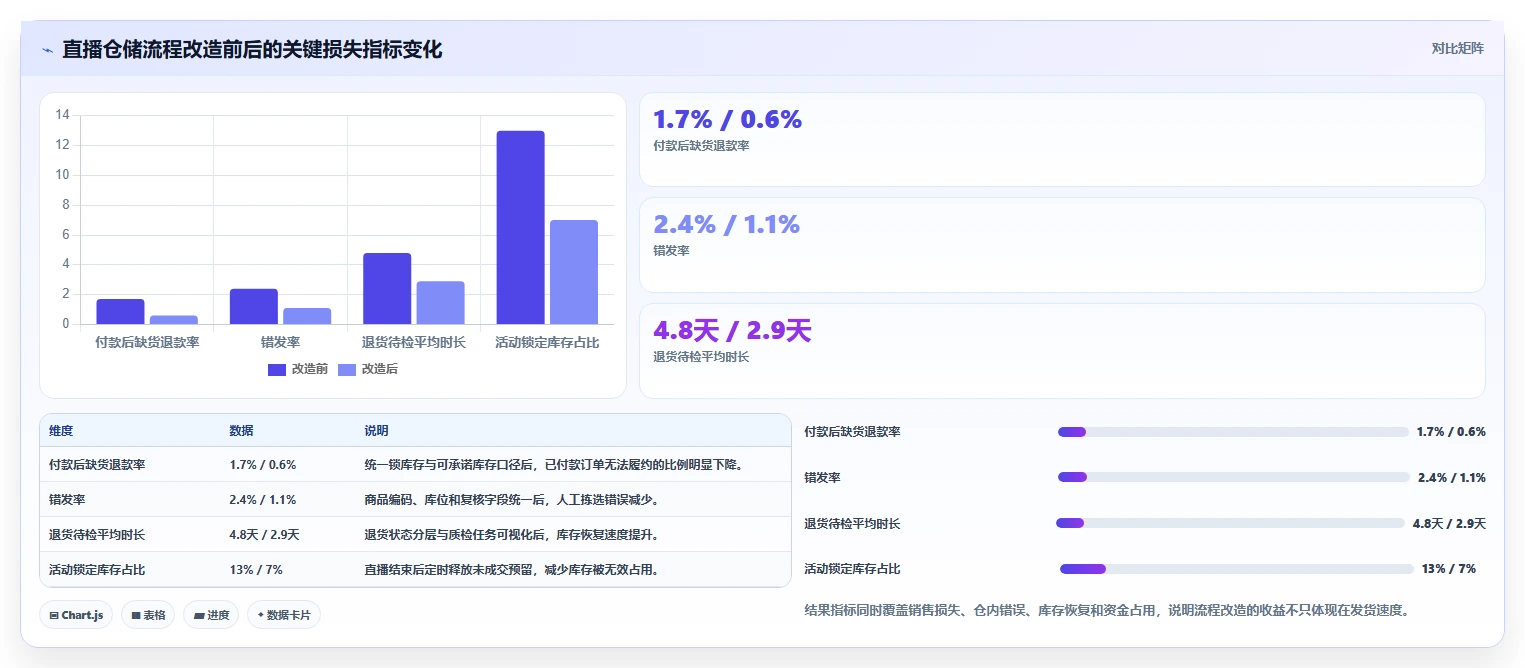
Task: Click the 错发率 改造前 bar
Action: (254, 306)
